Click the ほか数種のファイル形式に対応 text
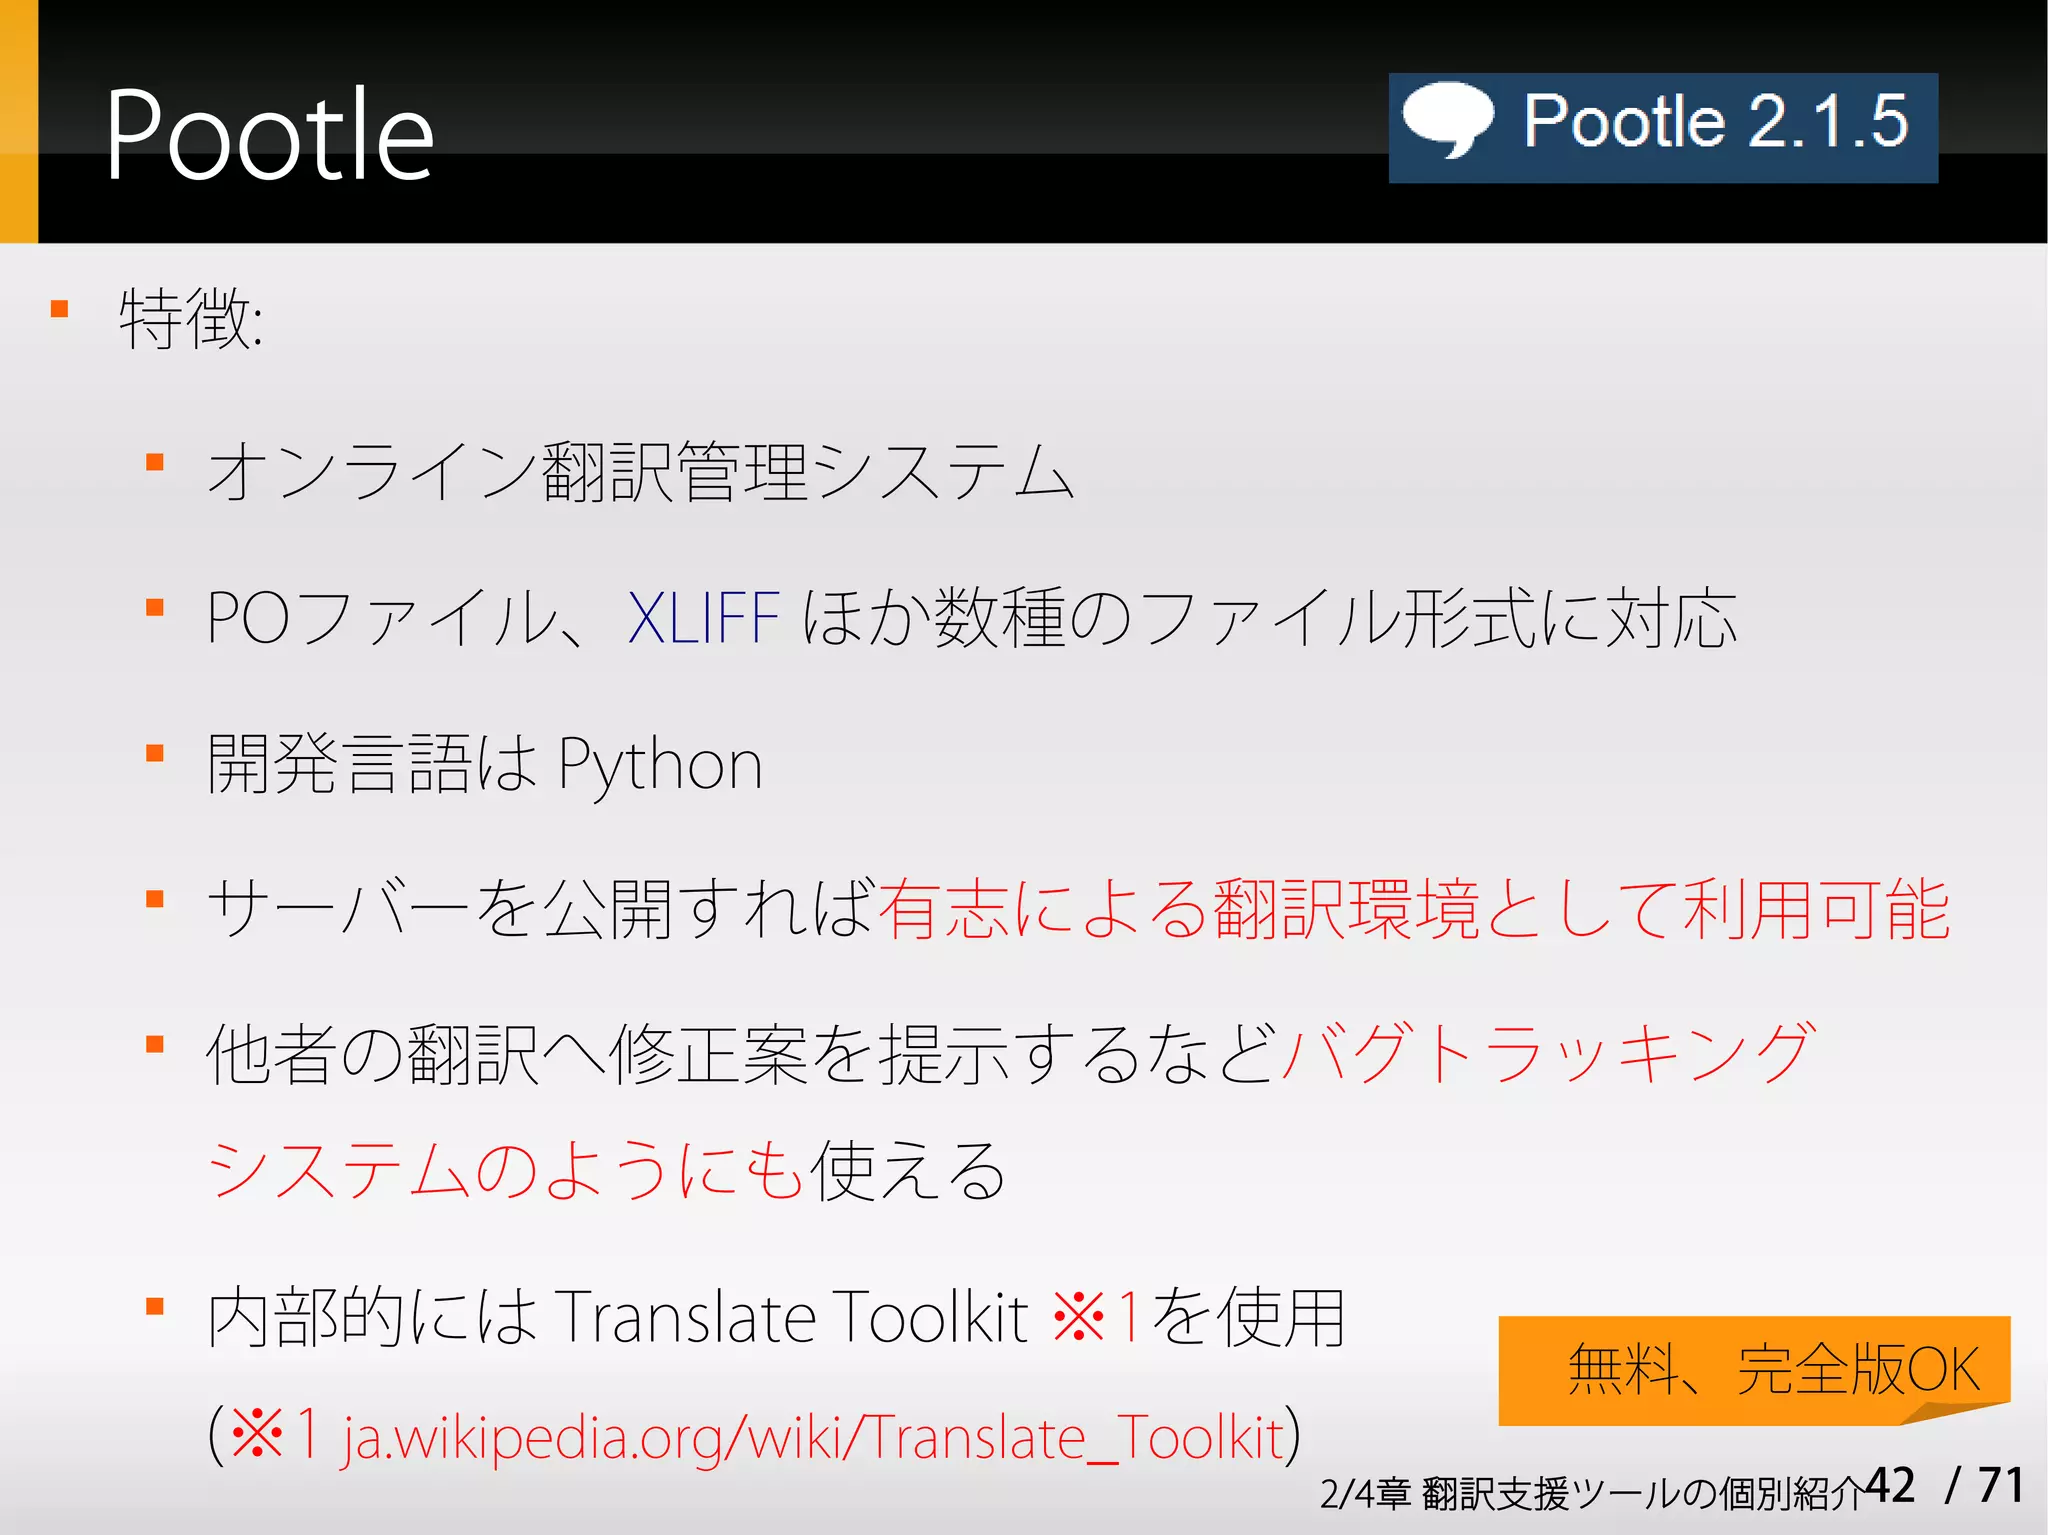 1270,618
